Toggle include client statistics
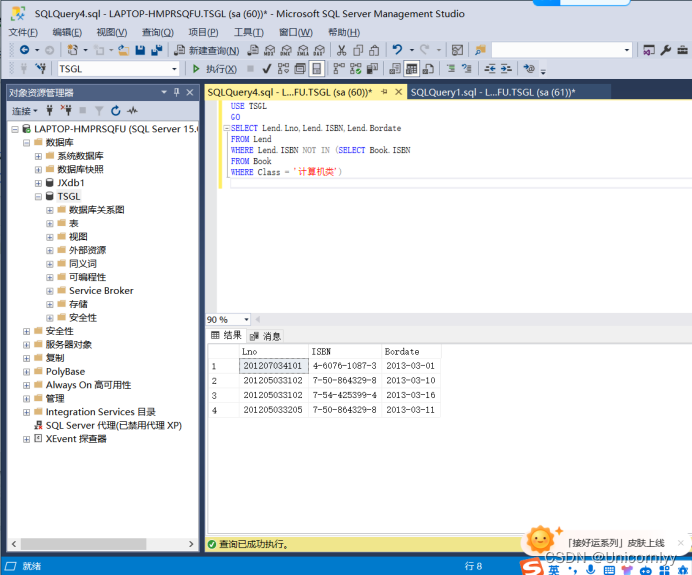The width and height of the screenshot is (692, 575). click(x=372, y=69)
